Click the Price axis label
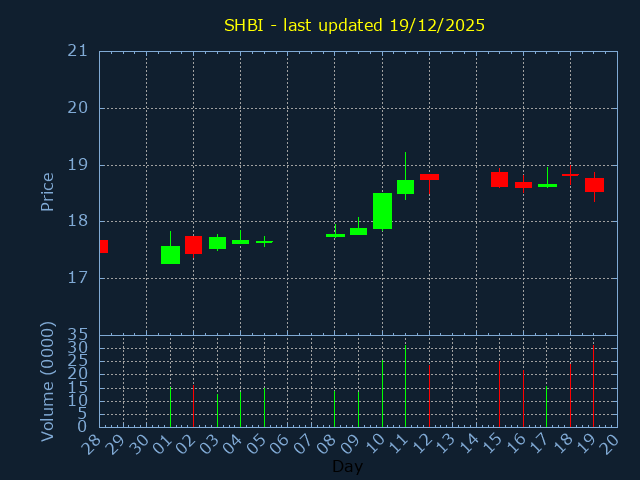640x480 pixels. pos(47,191)
